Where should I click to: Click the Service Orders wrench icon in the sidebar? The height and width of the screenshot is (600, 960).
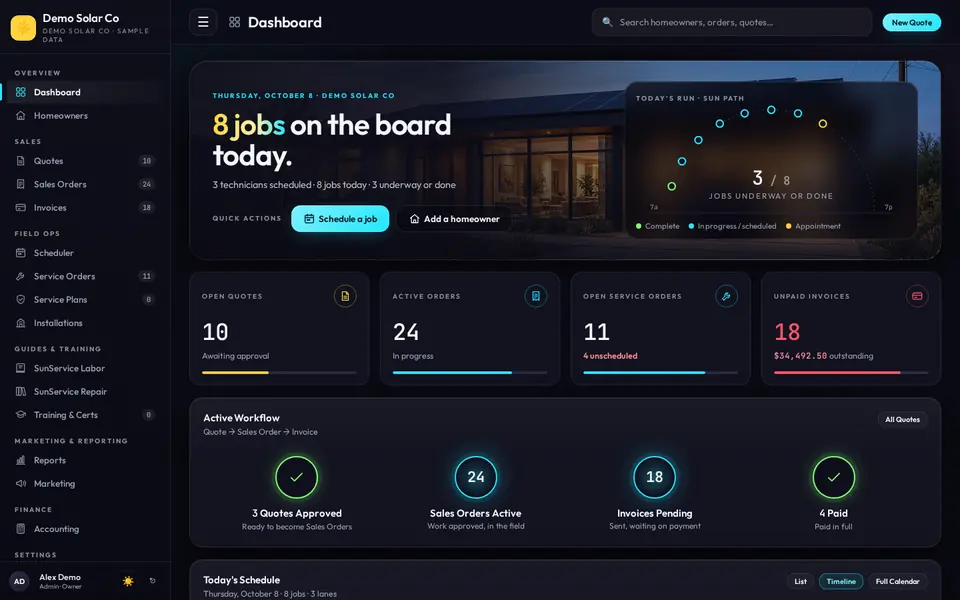point(21,276)
